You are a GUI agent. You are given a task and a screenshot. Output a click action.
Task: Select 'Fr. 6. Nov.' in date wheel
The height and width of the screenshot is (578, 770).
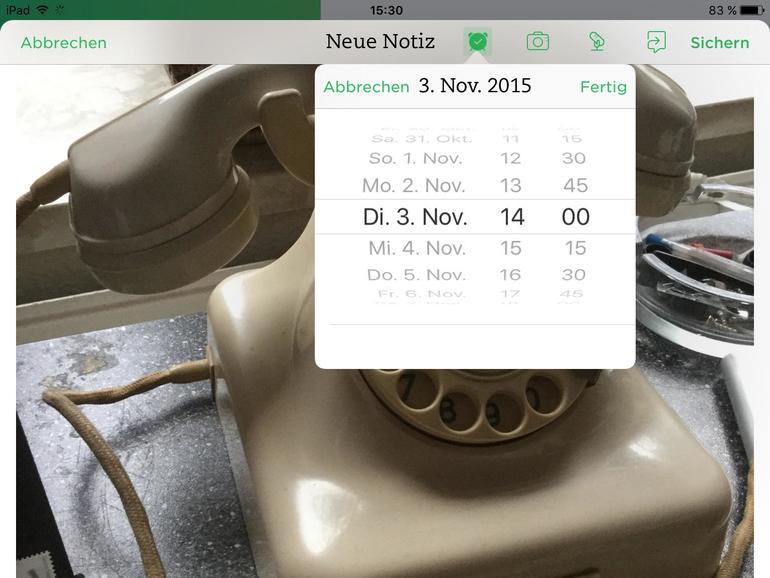pyautogui.click(x=421, y=294)
